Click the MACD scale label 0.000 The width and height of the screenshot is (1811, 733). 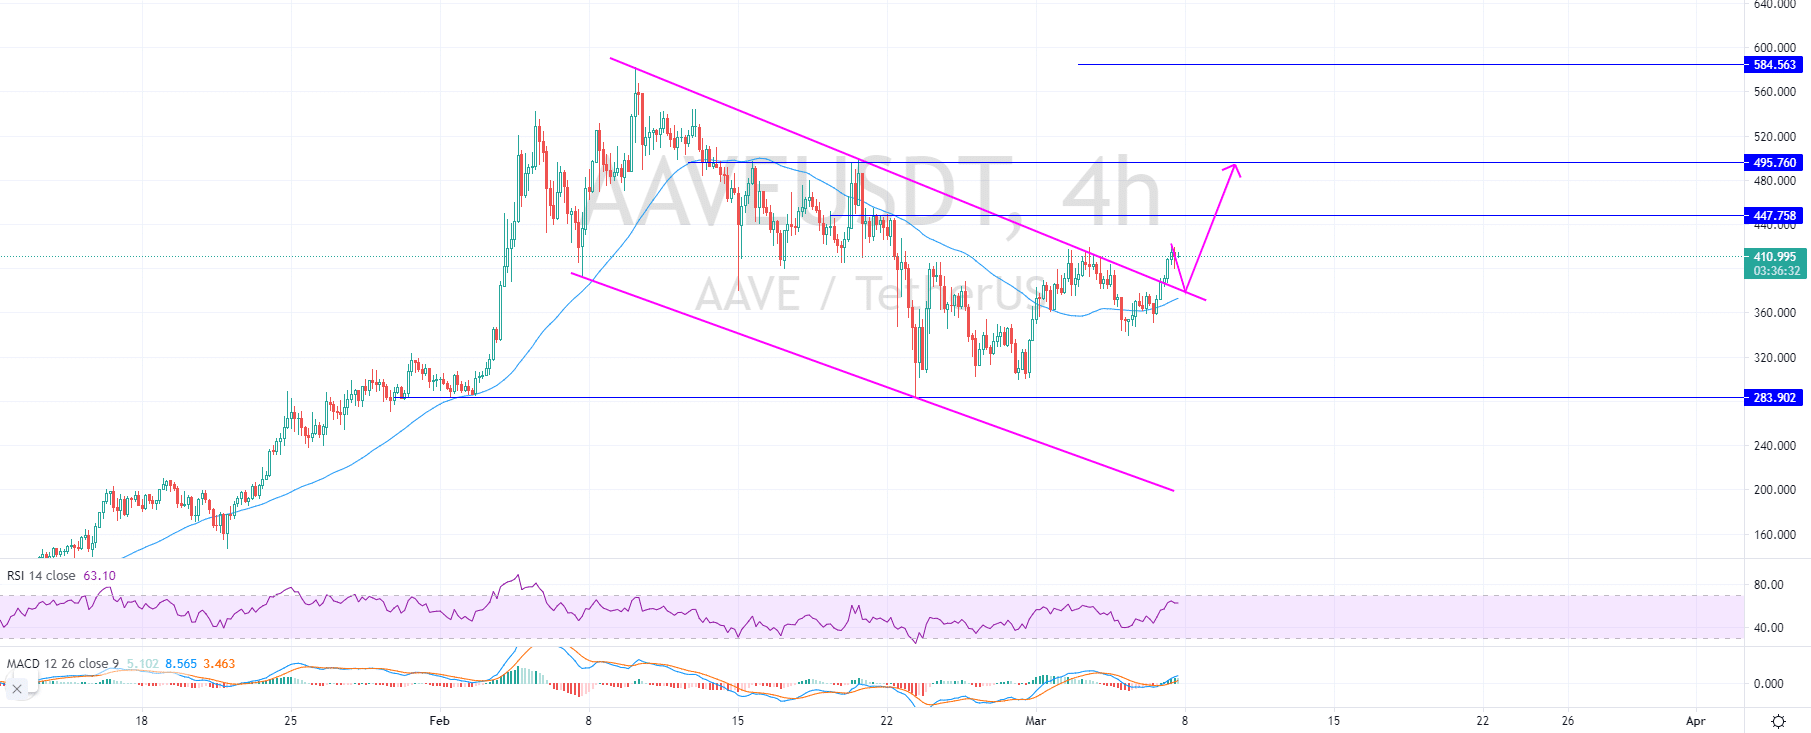tap(1769, 684)
